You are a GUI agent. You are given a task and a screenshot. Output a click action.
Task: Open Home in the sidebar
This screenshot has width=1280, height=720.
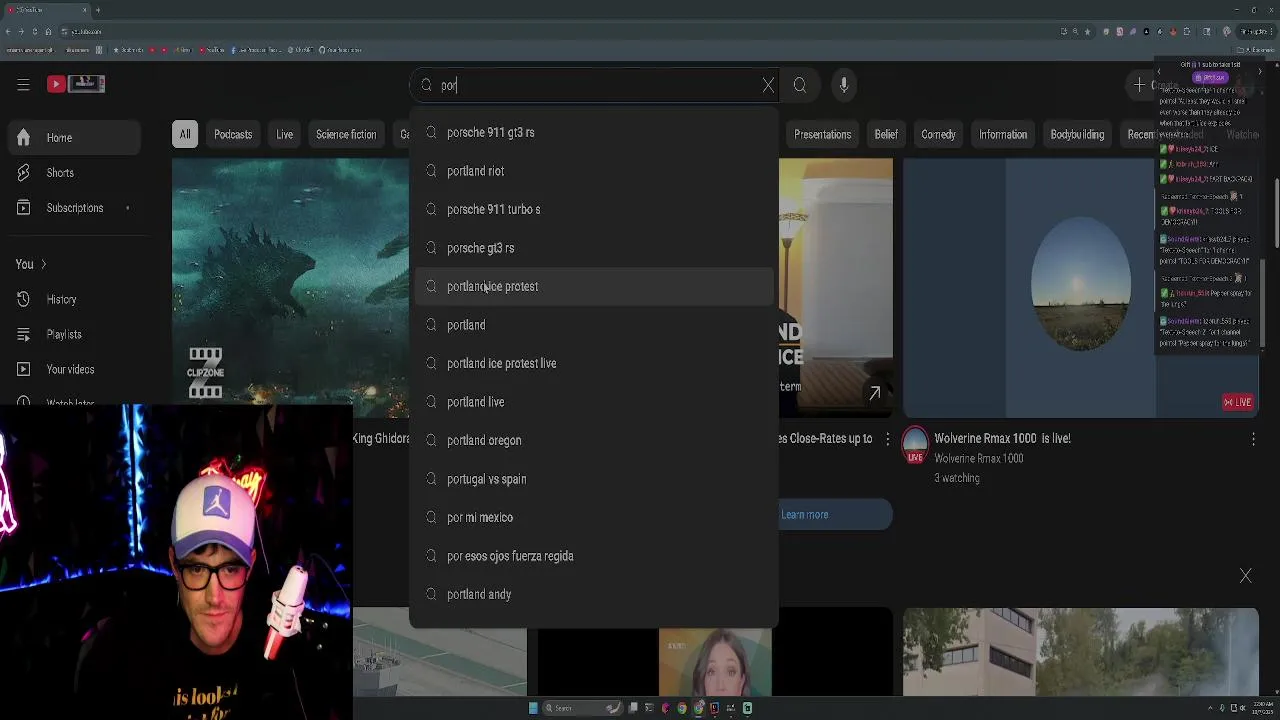point(74,138)
